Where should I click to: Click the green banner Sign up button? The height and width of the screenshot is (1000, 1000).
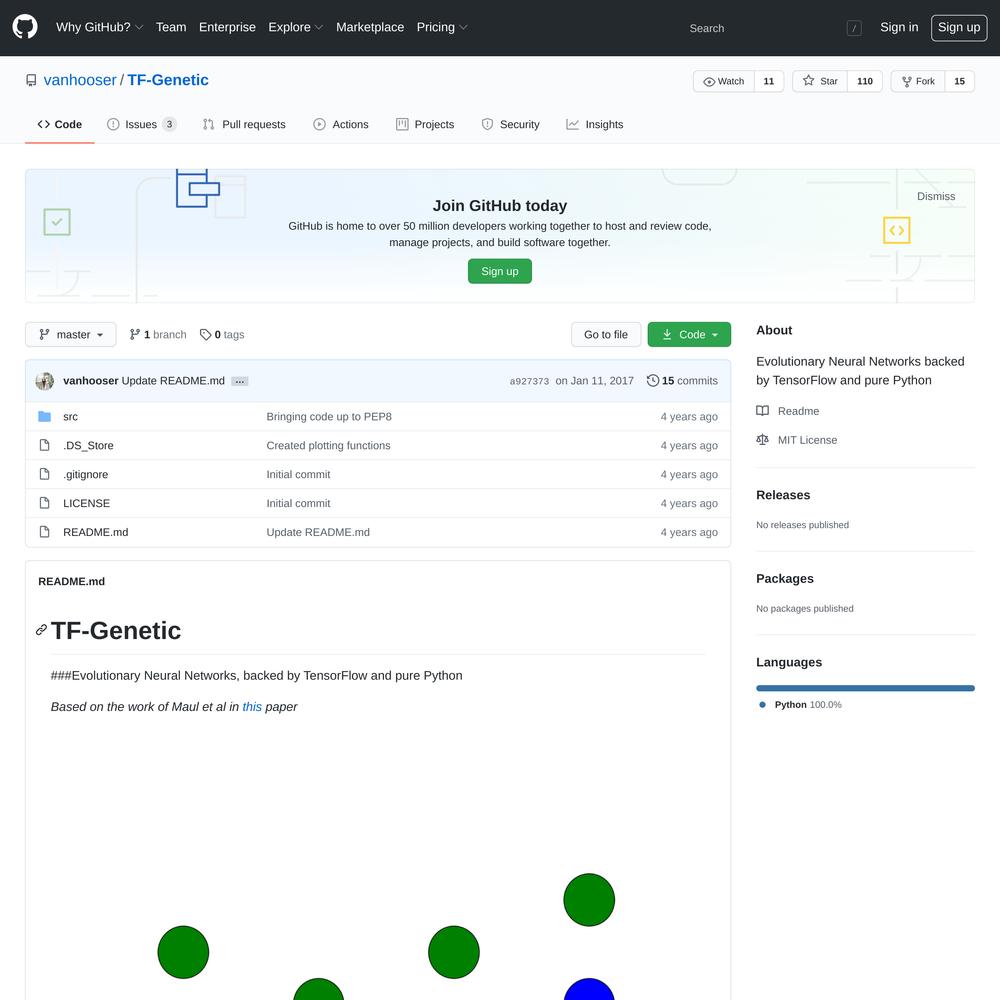click(499, 271)
